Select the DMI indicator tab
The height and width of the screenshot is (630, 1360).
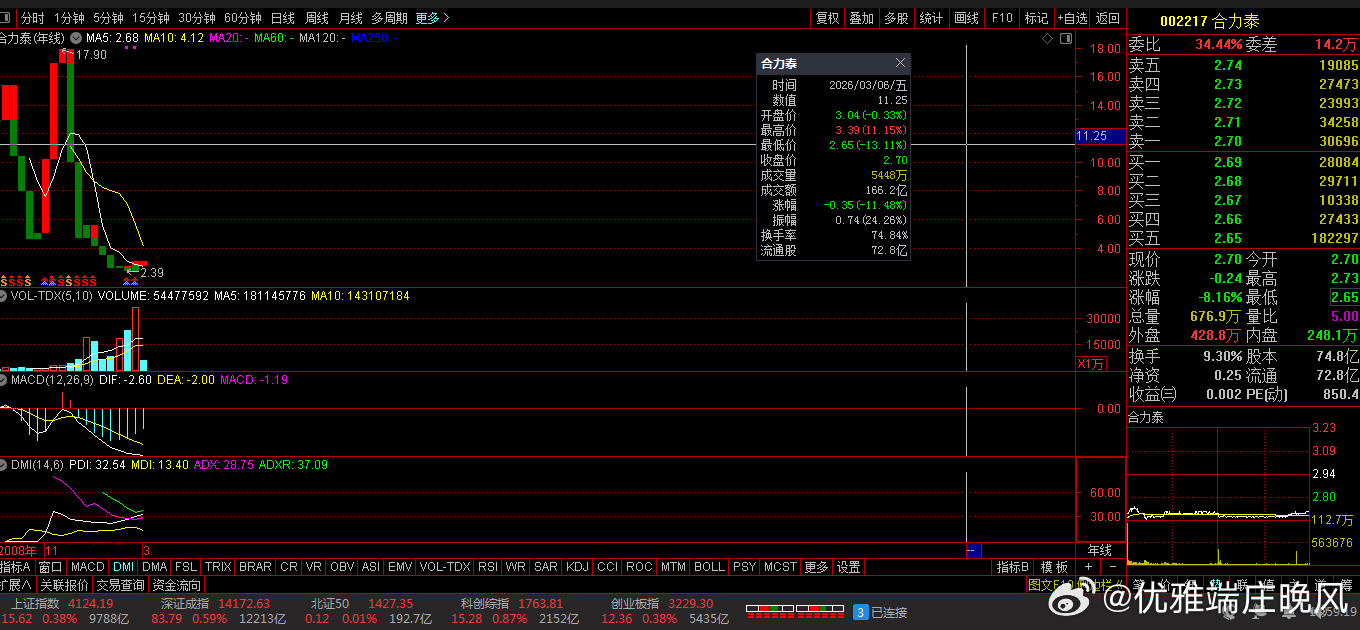point(124,567)
